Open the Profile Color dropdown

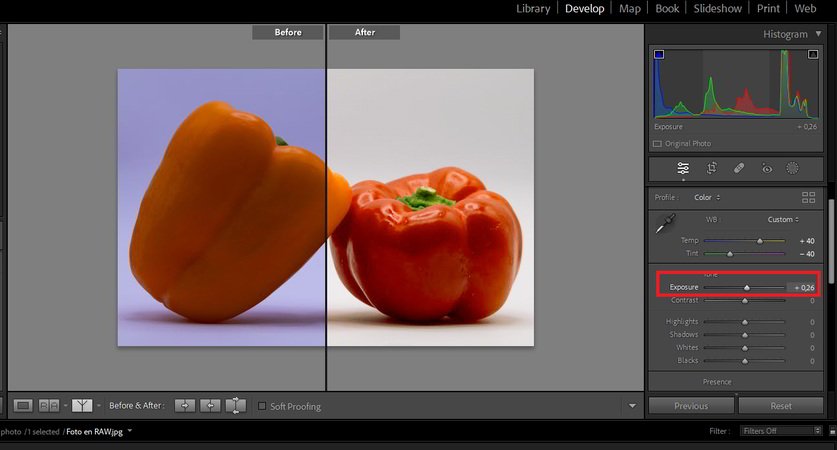pyautogui.click(x=707, y=198)
